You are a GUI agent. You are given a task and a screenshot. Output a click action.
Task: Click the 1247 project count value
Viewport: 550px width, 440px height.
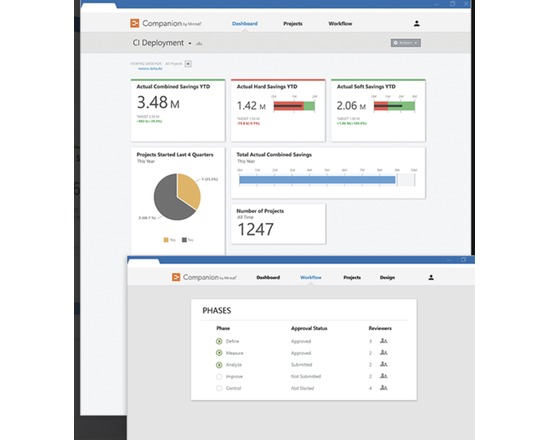coord(255,230)
